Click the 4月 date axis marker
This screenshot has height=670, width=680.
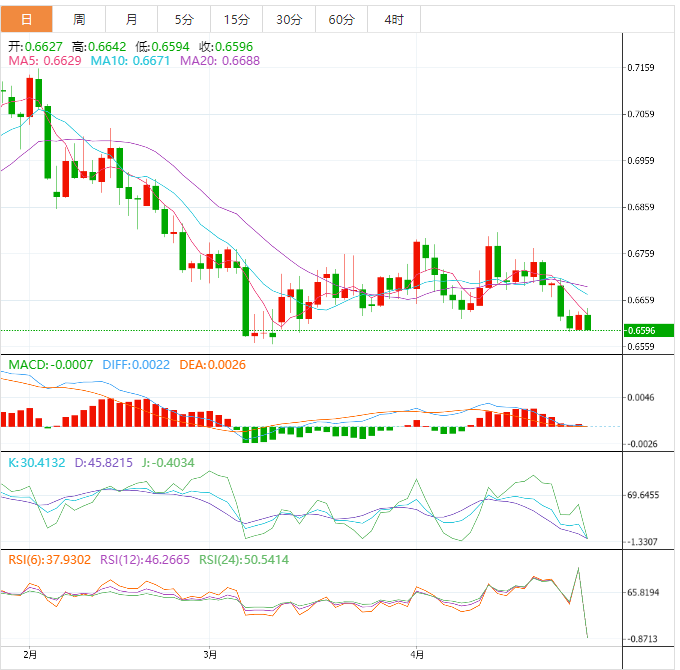(417, 654)
